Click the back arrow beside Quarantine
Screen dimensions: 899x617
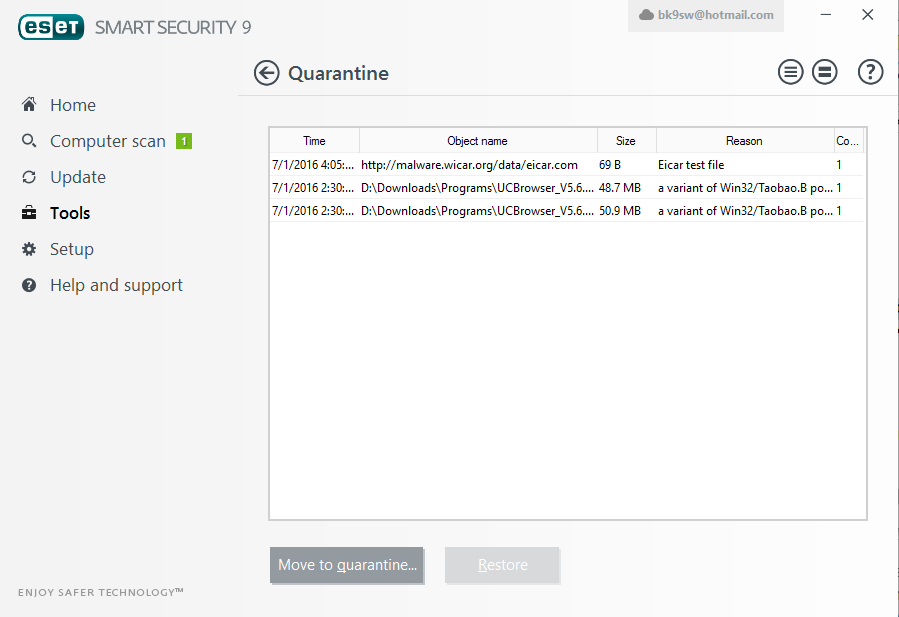coord(267,73)
